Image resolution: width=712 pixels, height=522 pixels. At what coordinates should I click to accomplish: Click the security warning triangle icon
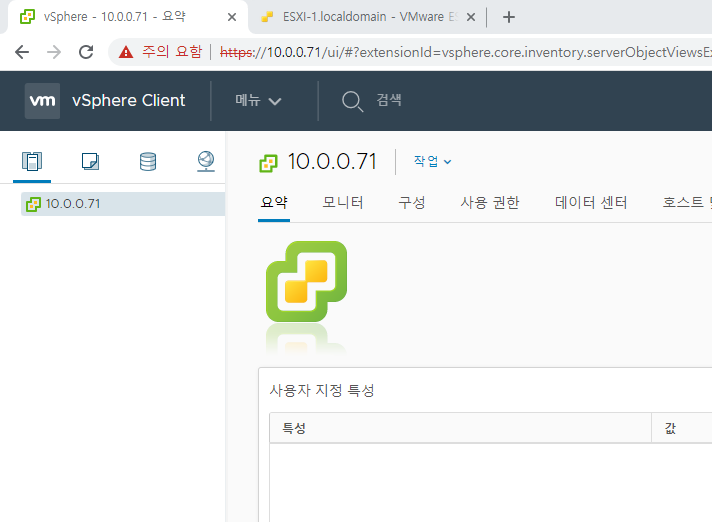(x=126, y=52)
